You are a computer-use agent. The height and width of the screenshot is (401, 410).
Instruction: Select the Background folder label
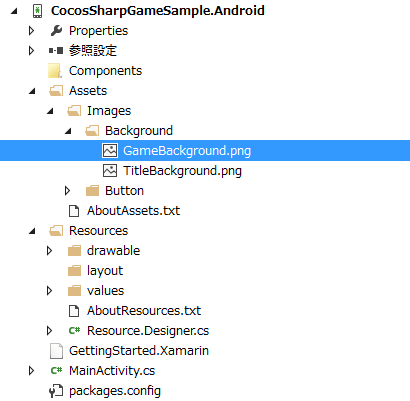point(139,131)
